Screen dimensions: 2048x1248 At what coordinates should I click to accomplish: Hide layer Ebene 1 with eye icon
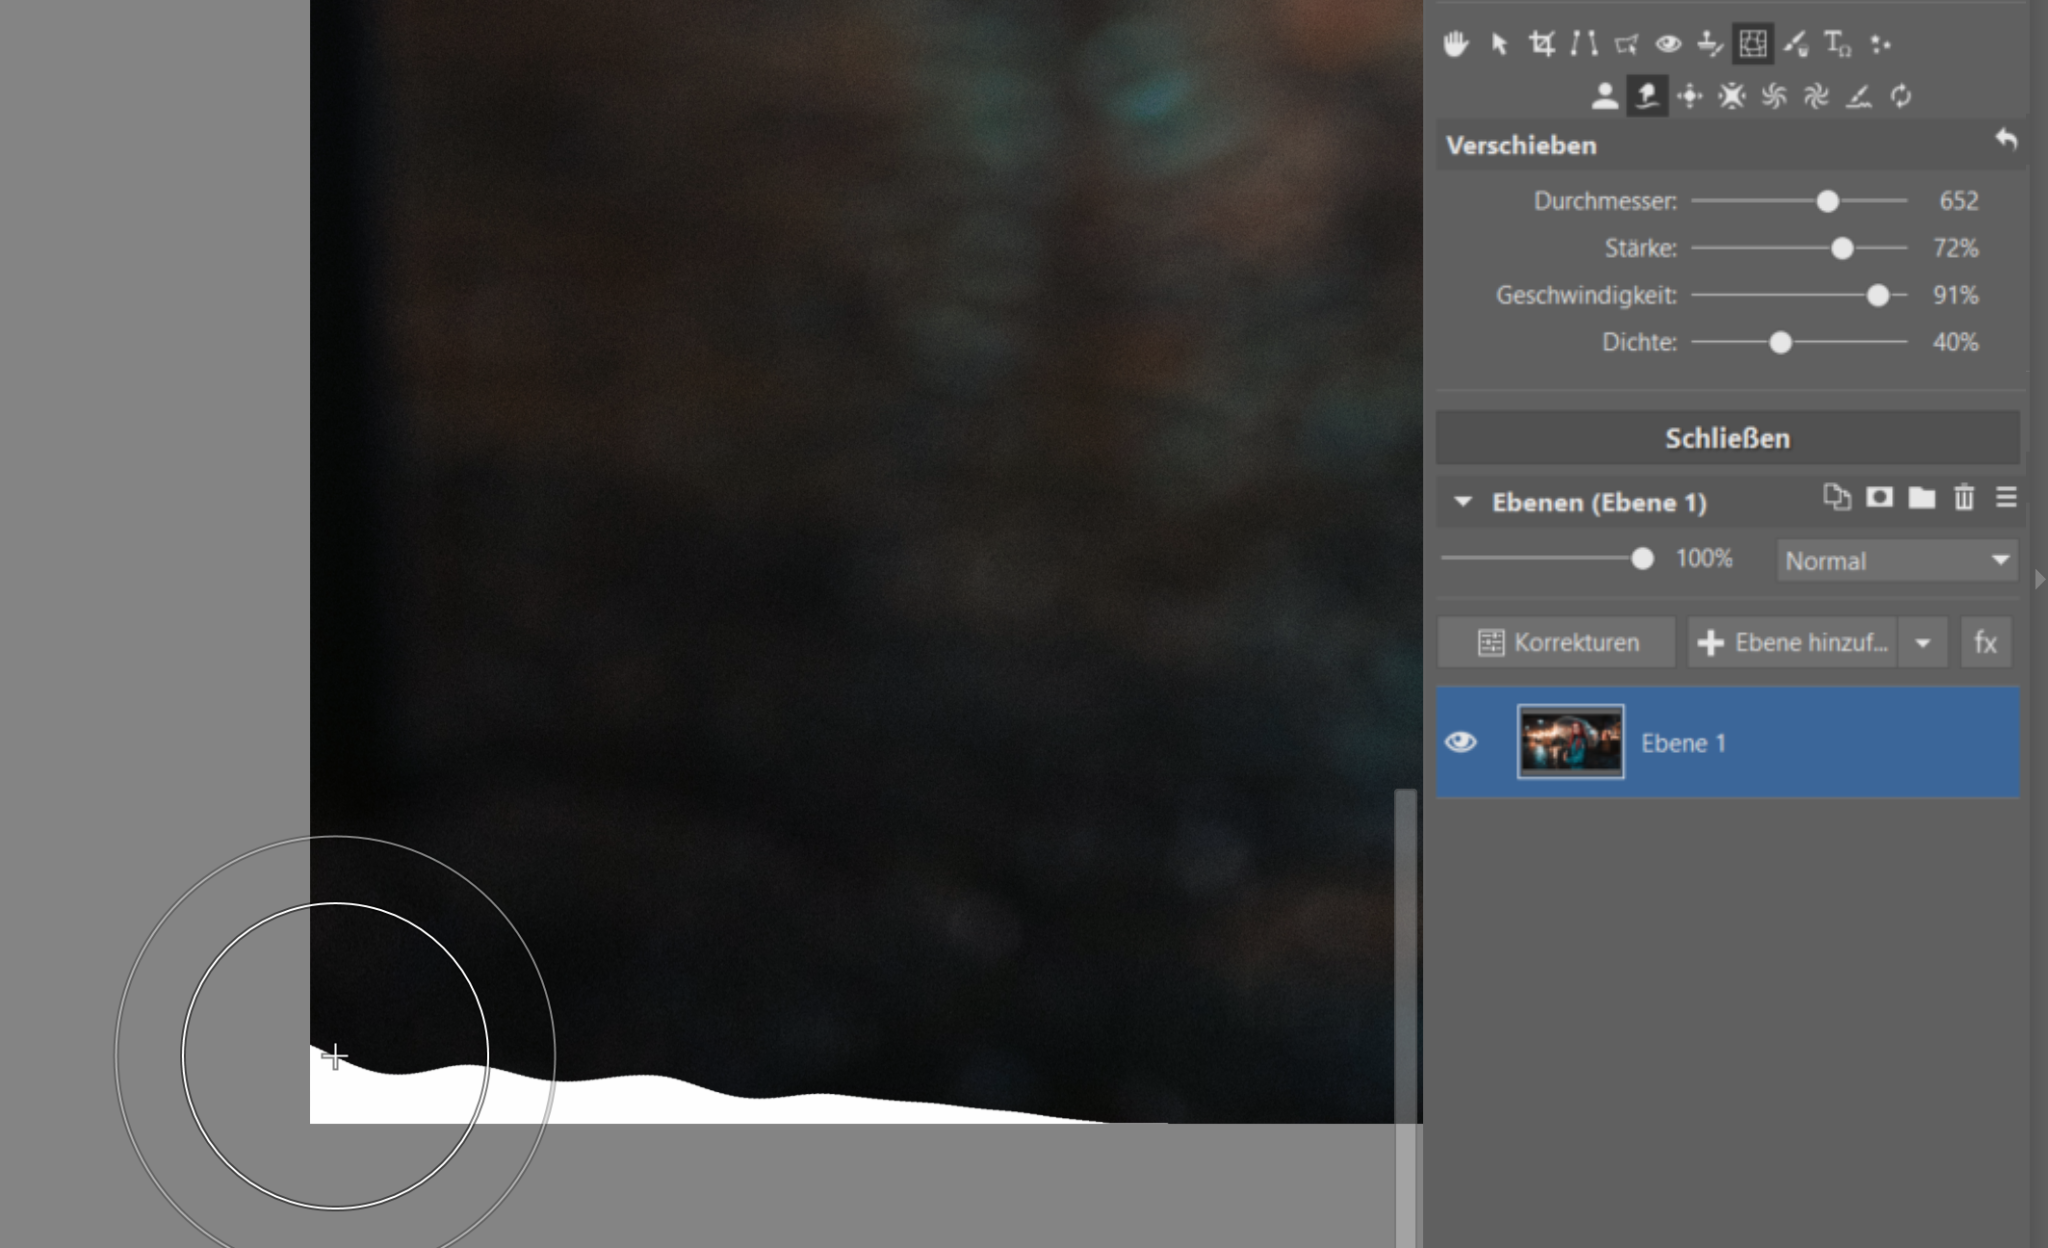[1461, 742]
